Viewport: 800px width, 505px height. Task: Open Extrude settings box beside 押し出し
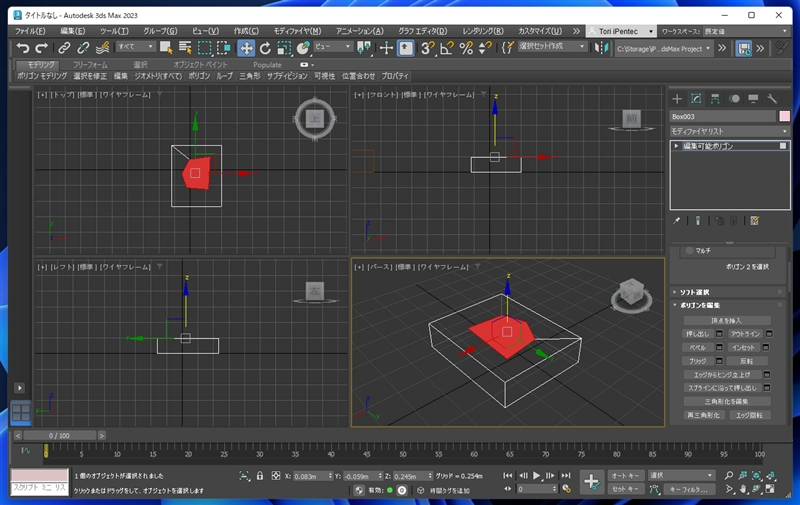[x=719, y=334]
